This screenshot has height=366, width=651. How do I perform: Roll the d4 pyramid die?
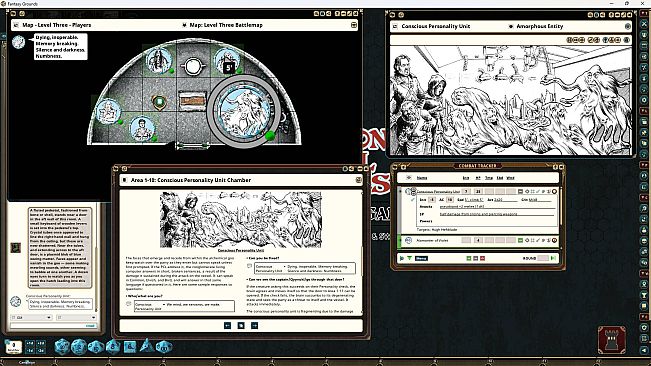[x=147, y=345]
